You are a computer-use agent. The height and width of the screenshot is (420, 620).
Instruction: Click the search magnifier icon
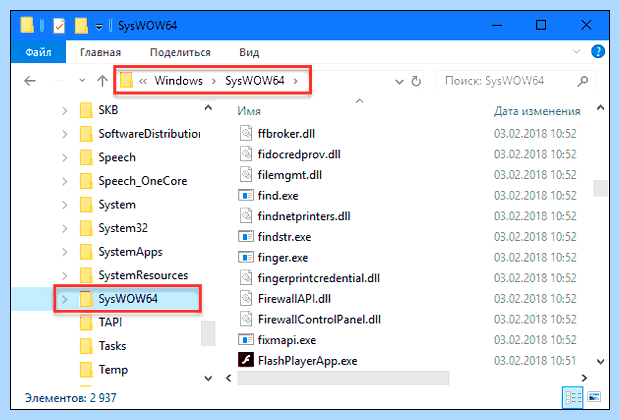[x=582, y=81]
